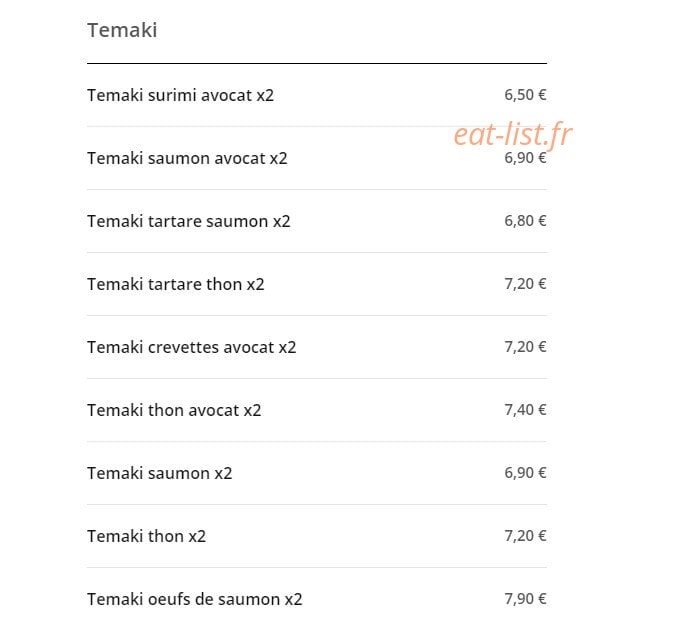Open Temaki crevettes avocat x2 entry
This screenshot has height=621, width=690.
(x=317, y=347)
